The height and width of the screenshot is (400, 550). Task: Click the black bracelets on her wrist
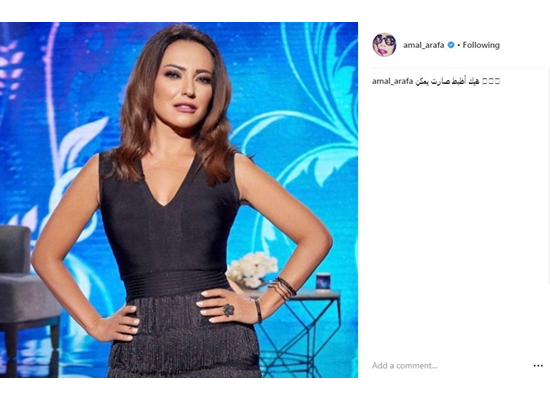[x=283, y=287]
